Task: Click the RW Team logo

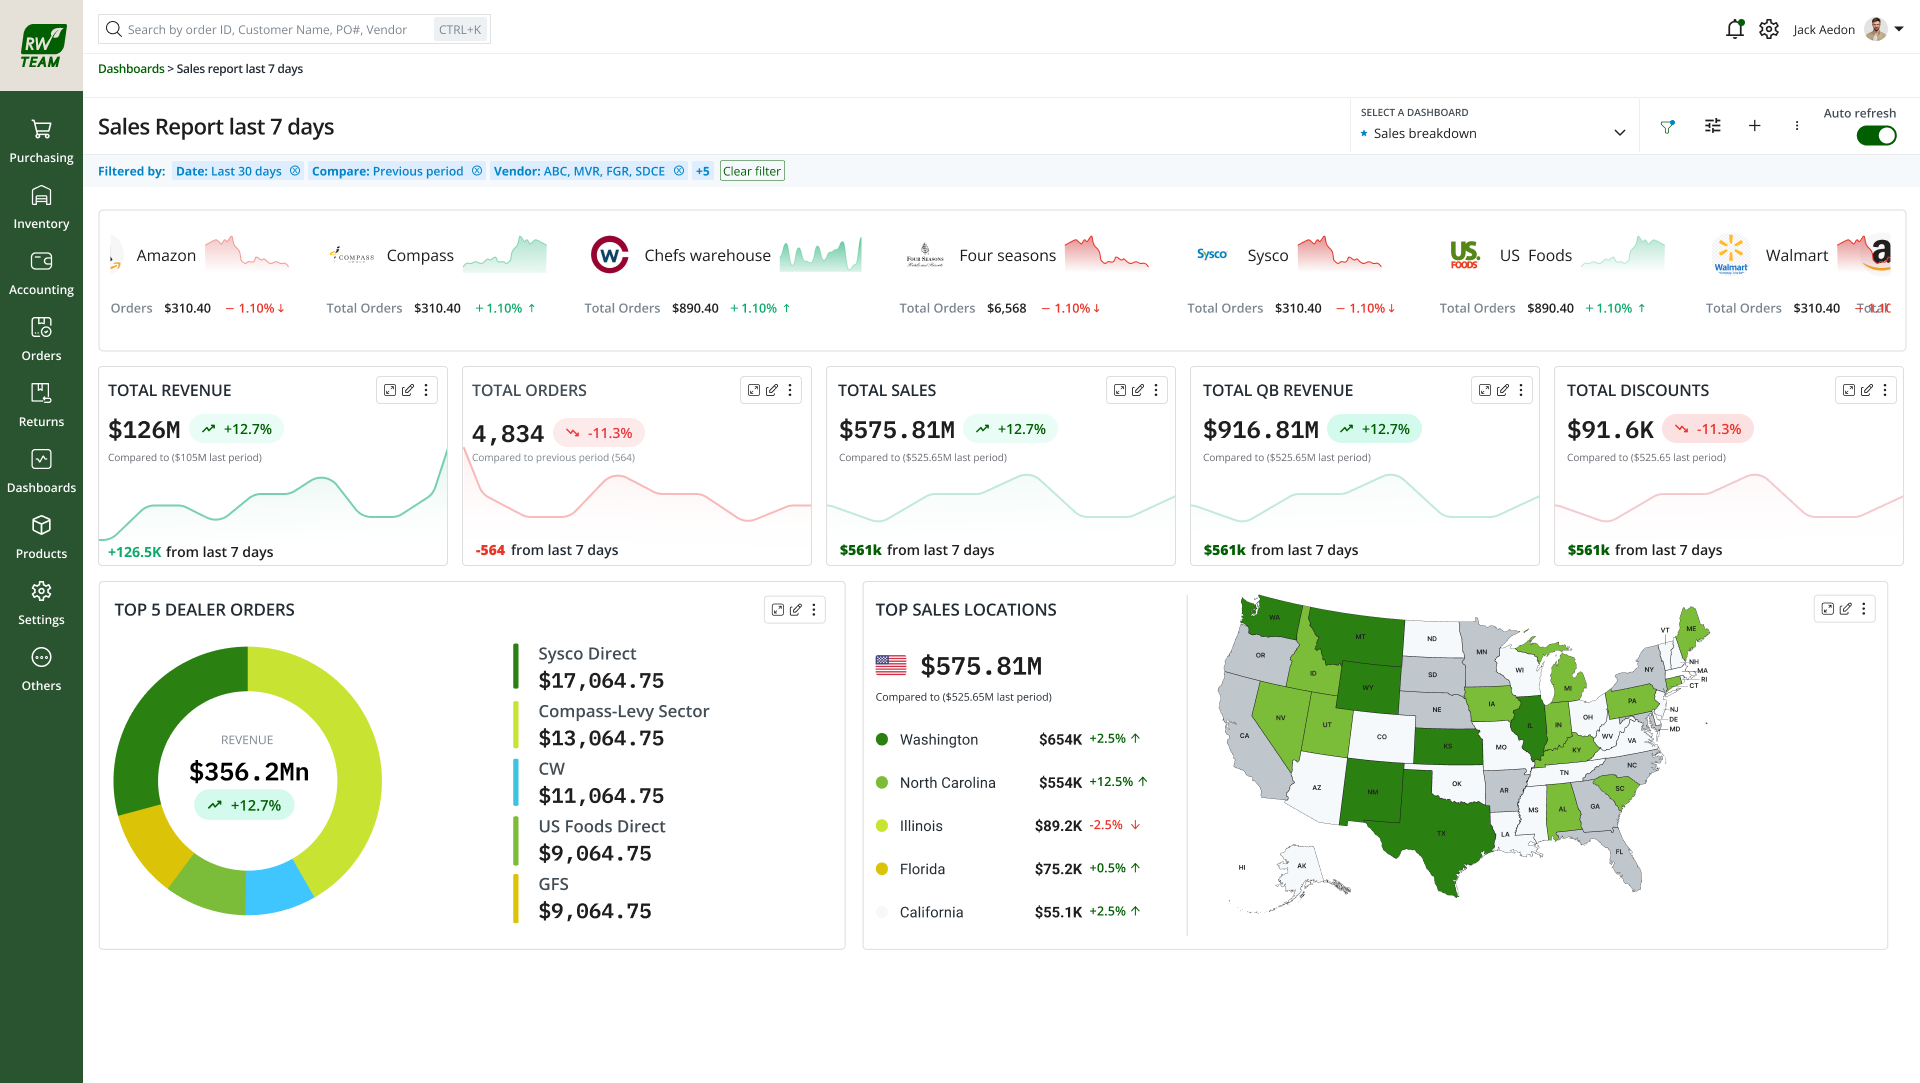Action: pyautogui.click(x=41, y=45)
